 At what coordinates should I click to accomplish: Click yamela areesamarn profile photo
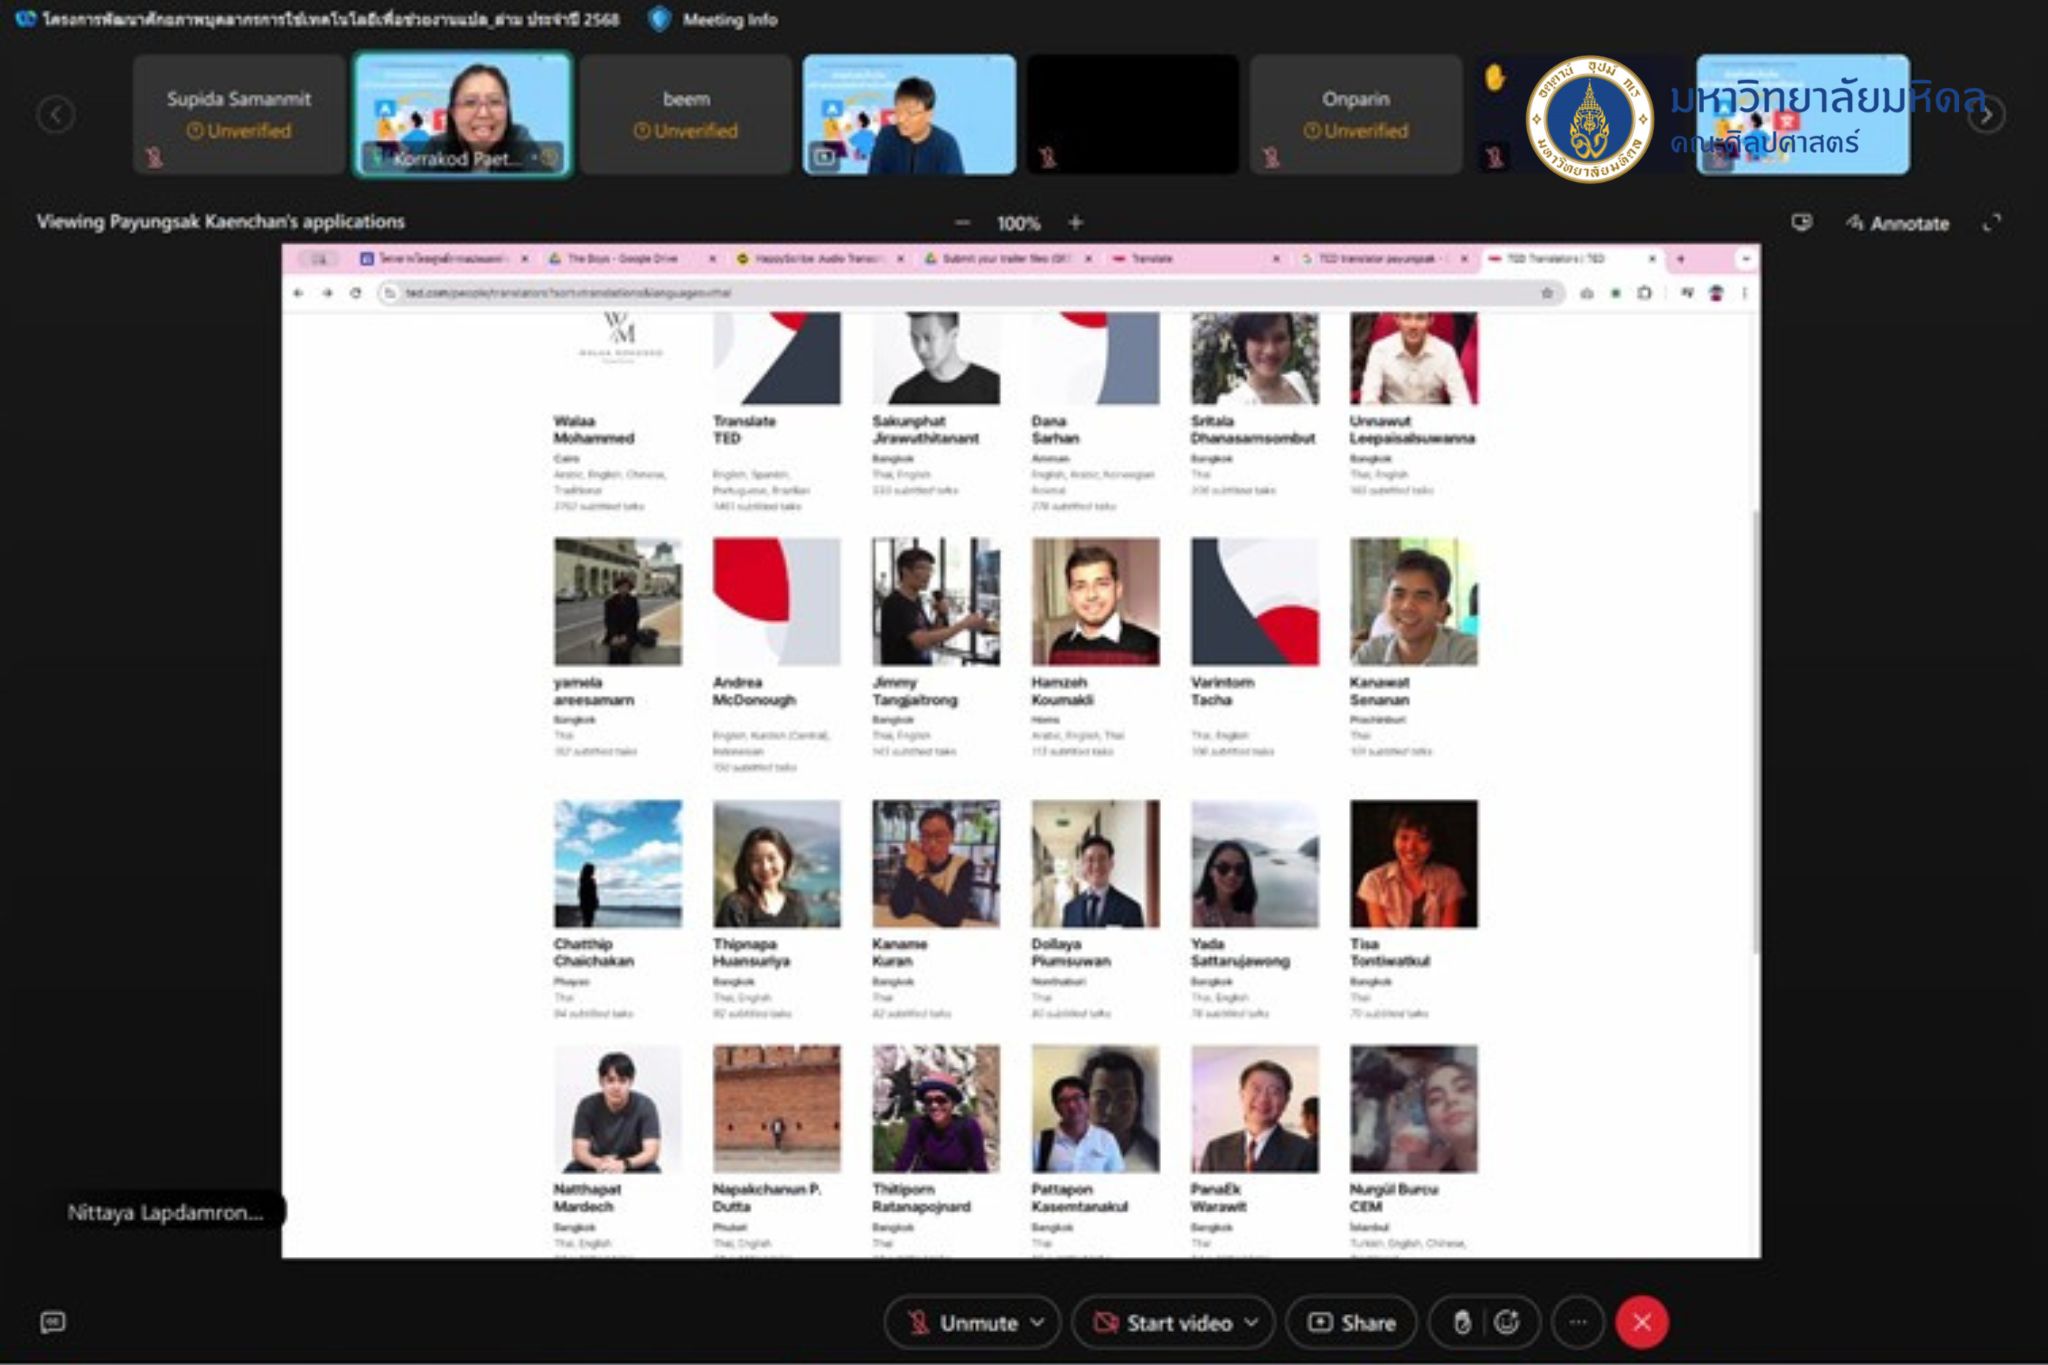pos(618,602)
